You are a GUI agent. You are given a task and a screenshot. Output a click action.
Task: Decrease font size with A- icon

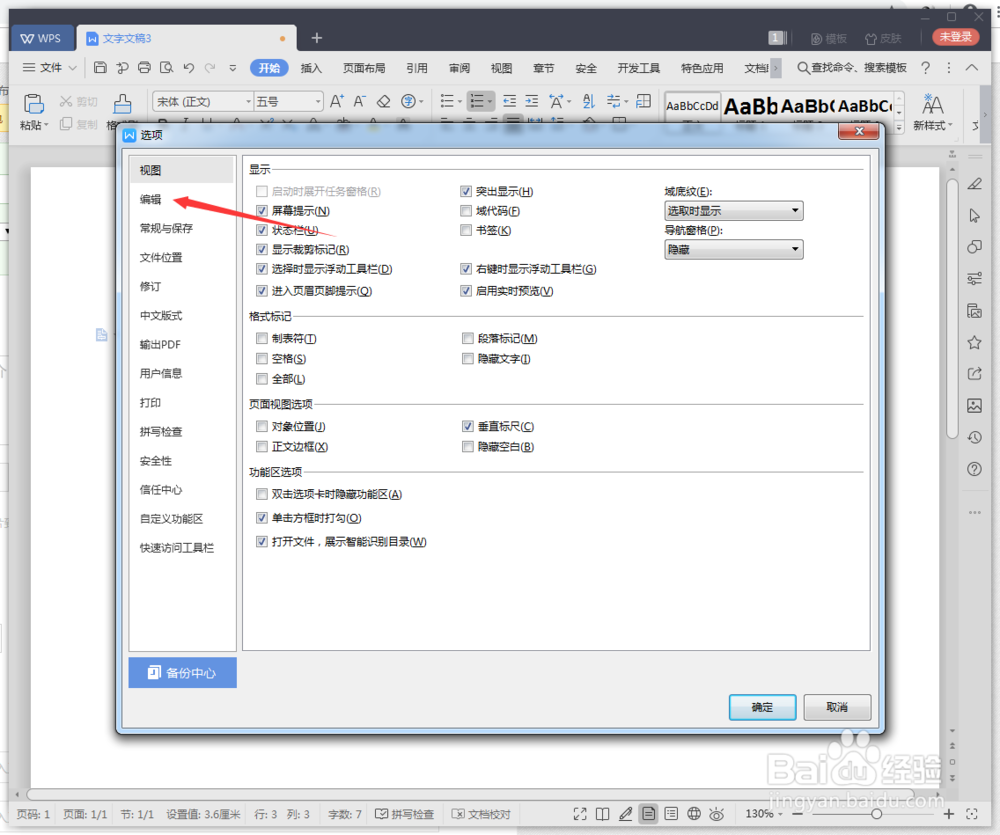click(360, 101)
